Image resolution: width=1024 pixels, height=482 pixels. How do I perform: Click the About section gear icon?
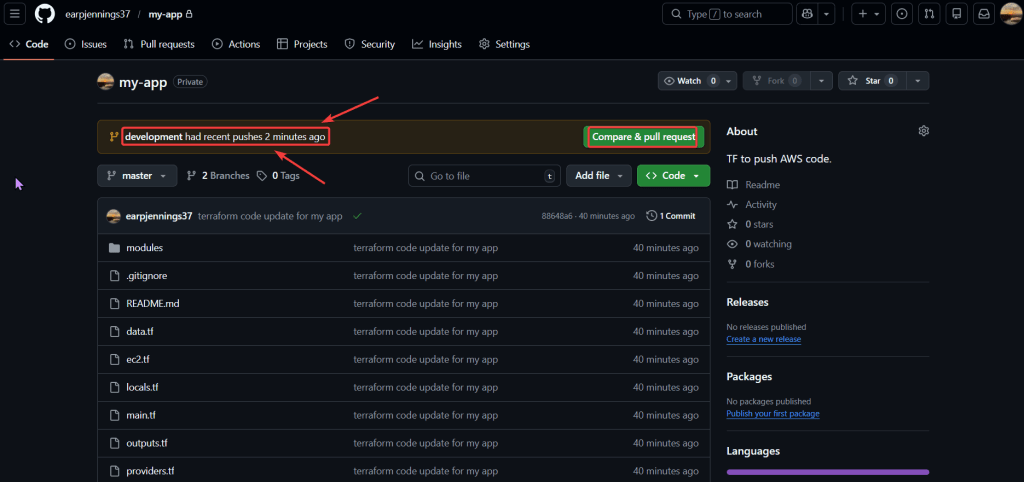pyautogui.click(x=923, y=131)
